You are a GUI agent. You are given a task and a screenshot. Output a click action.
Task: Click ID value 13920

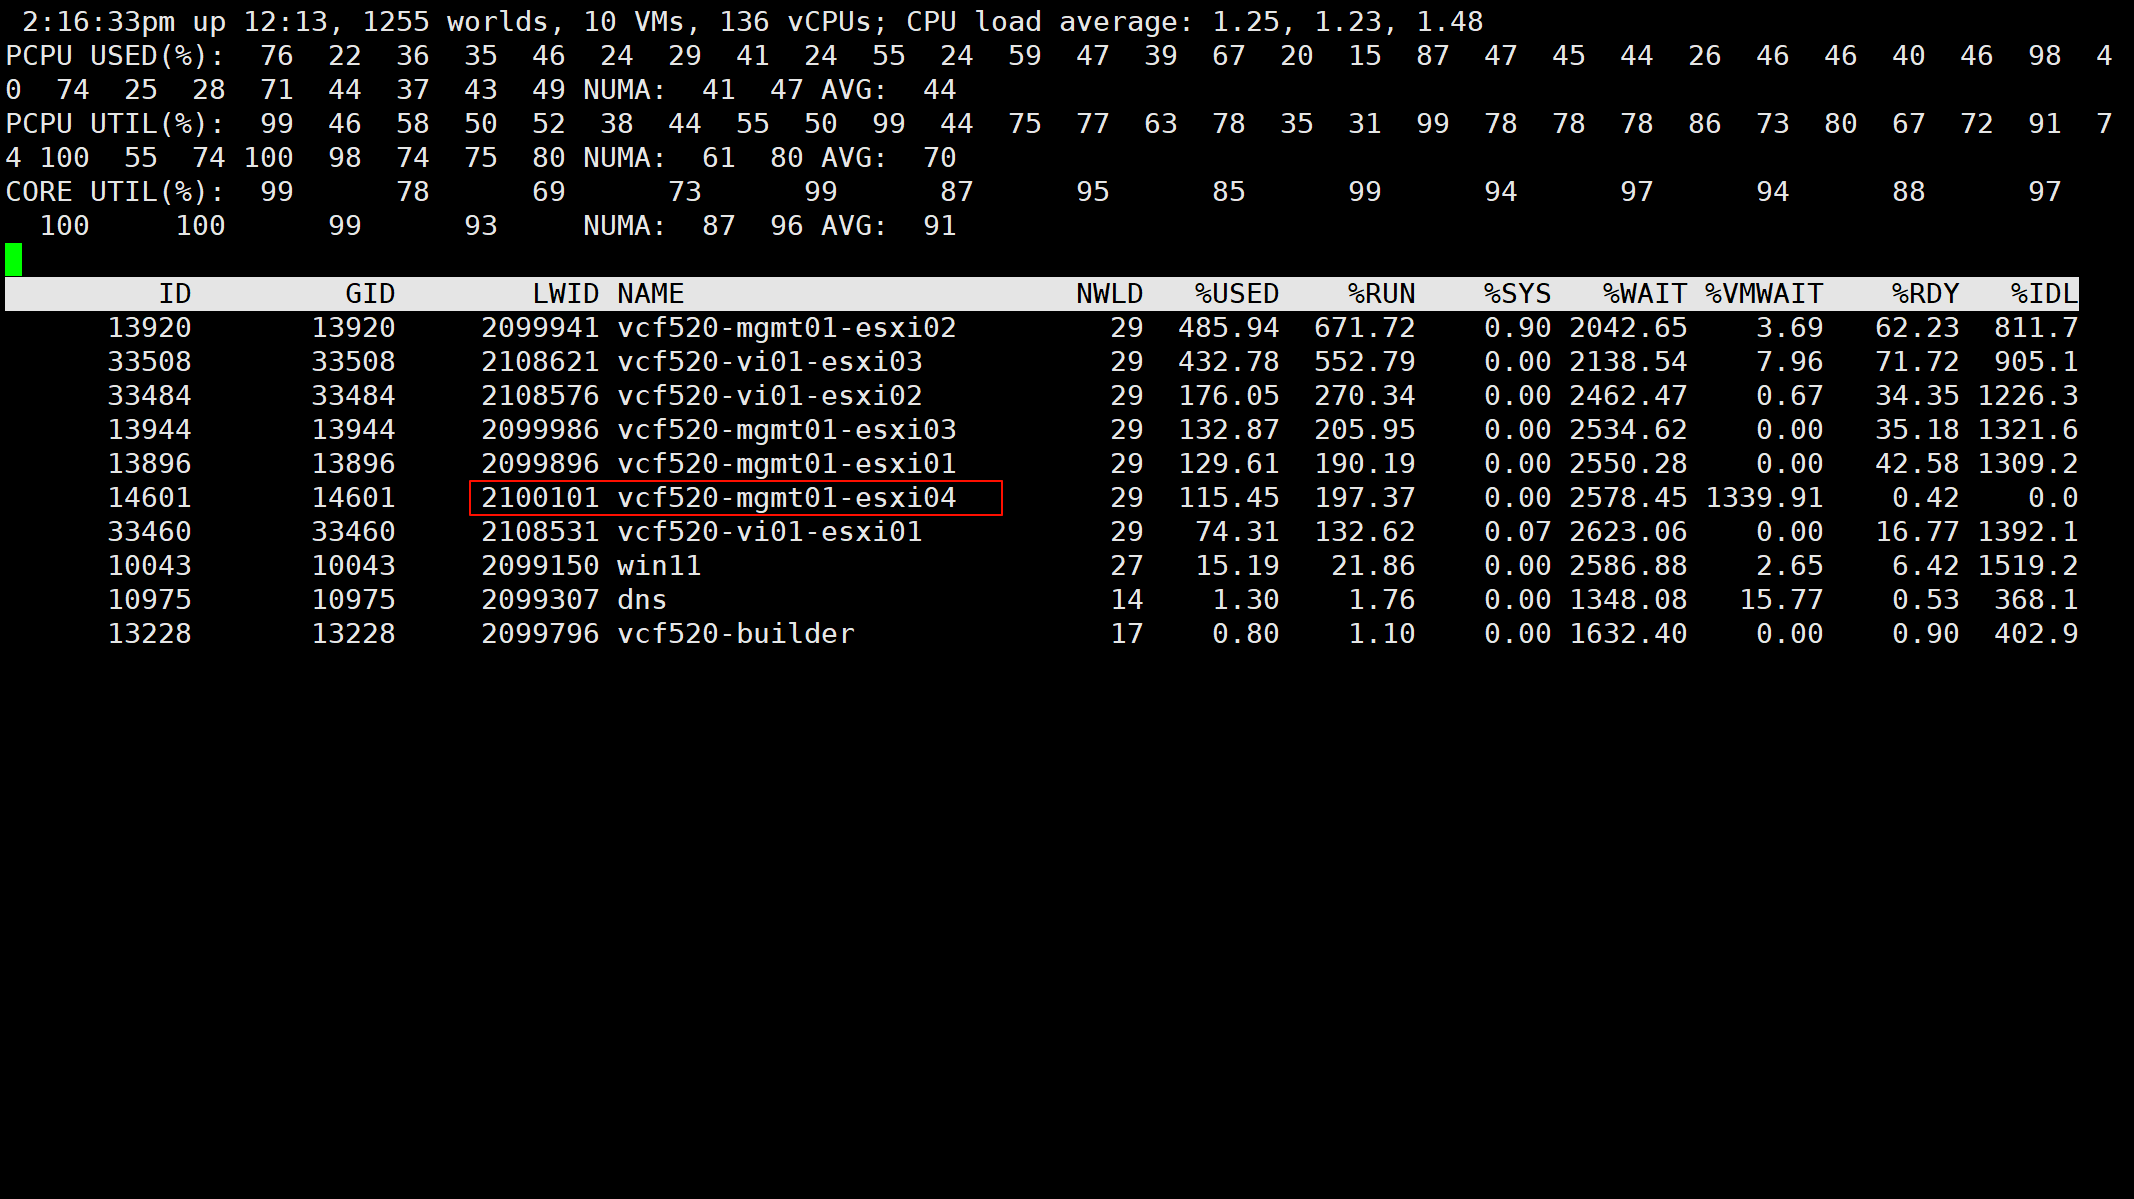click(x=149, y=328)
